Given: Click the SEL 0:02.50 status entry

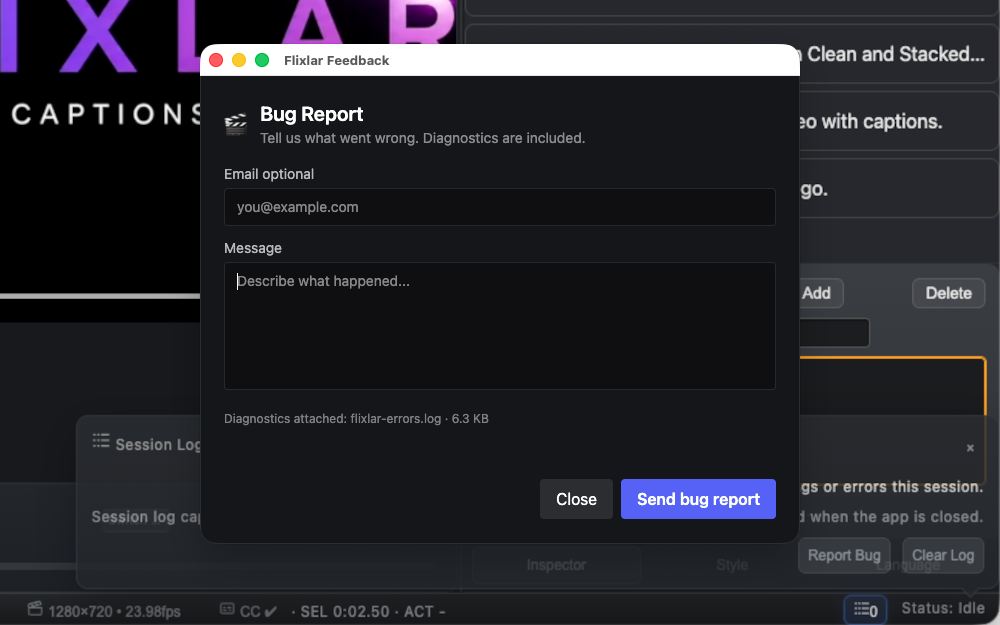Looking at the screenshot, I should click(344, 612).
